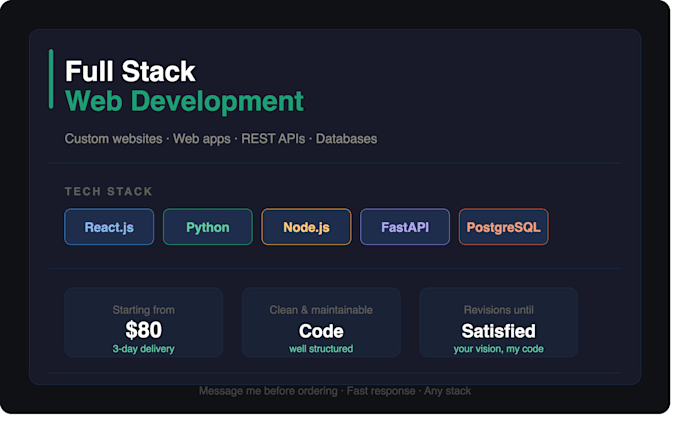Image resolution: width=680 pixels, height=424 pixels.
Task: Click the "TECH STACK" section label
Action: click(108, 192)
